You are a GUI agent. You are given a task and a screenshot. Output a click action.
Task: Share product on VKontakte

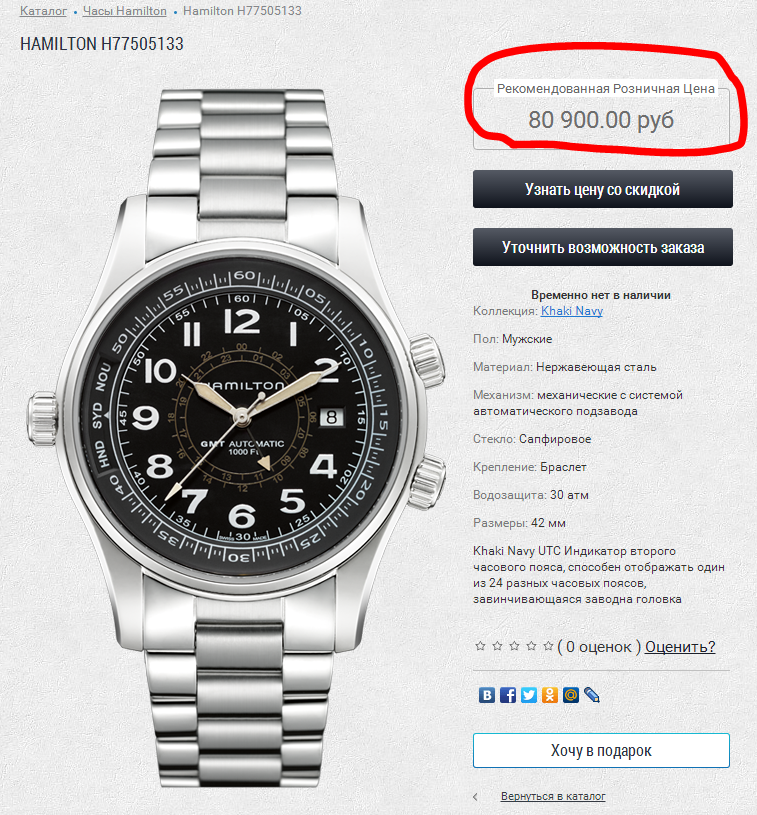[x=487, y=695]
